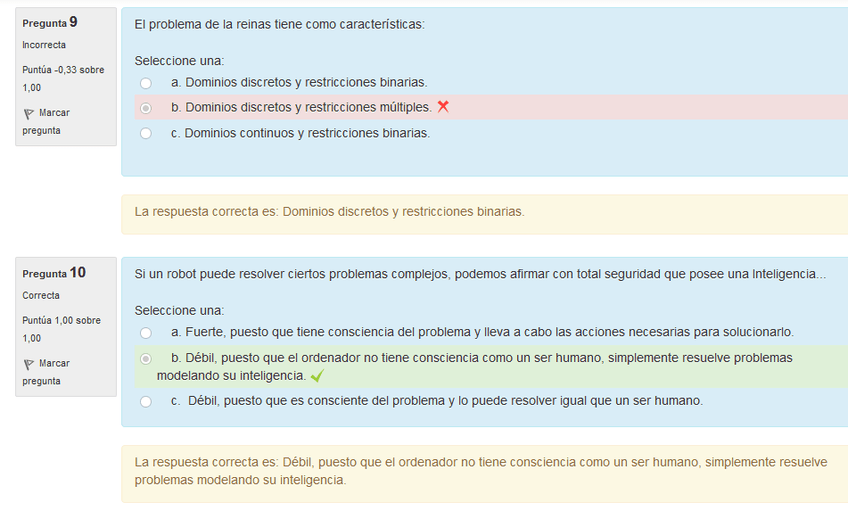This screenshot has width=848, height=511.
Task: Click question text Si un robot puede resolver
Action: [x=480, y=274]
